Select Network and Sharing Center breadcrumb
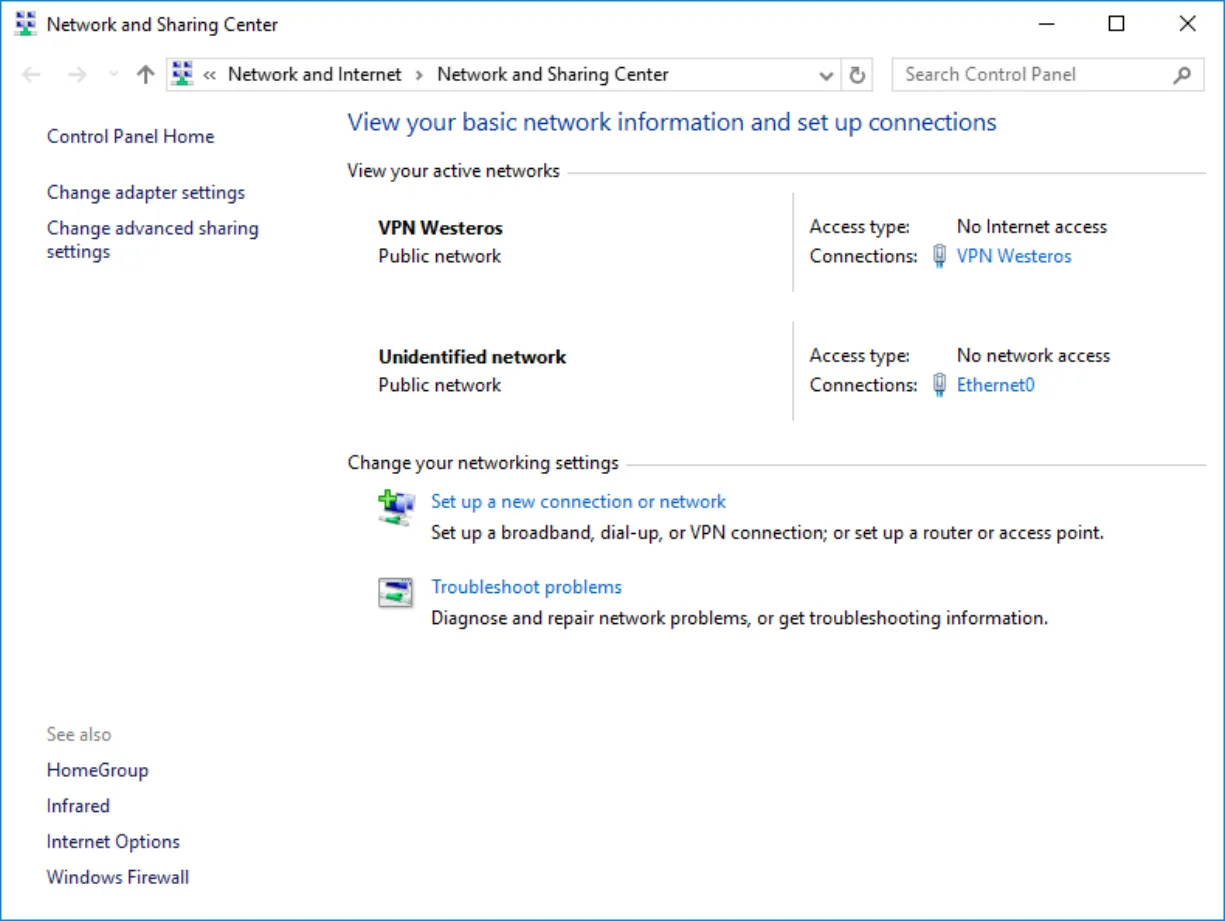The height and width of the screenshot is (921, 1225). (x=553, y=74)
